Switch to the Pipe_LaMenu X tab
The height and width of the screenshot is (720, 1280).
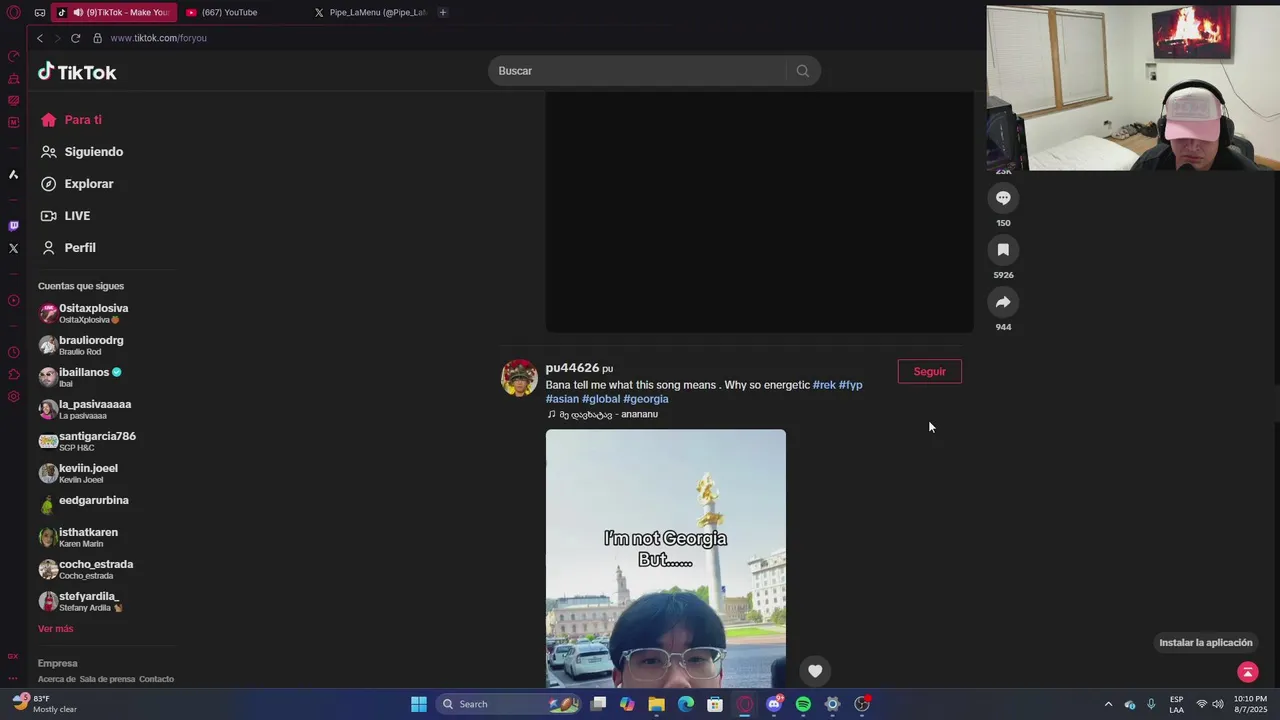pyautogui.click(x=370, y=13)
